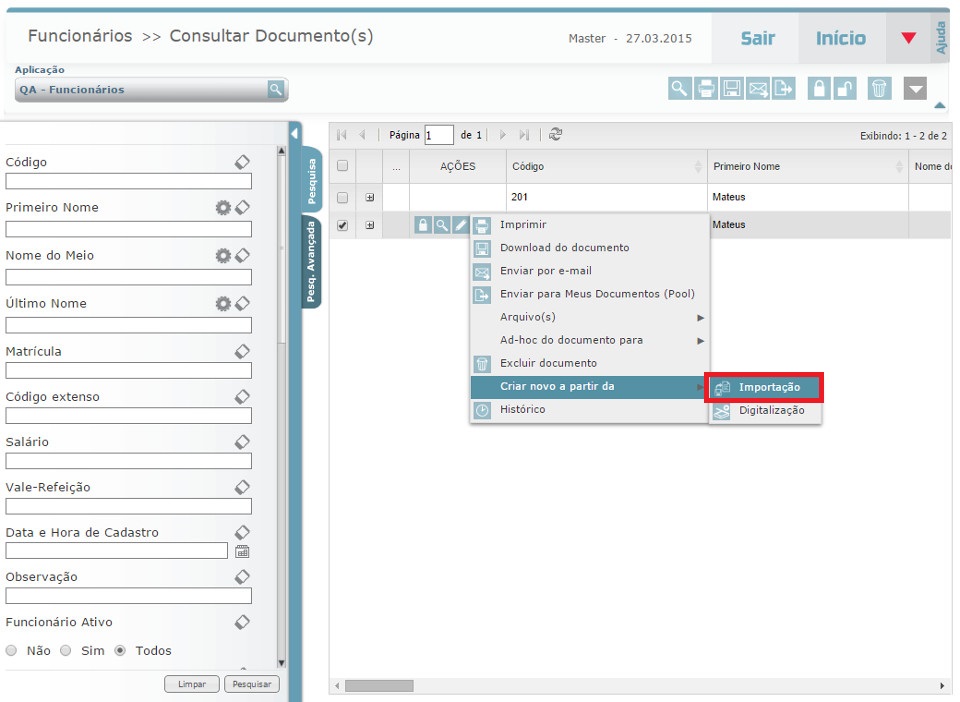Check the checkbox for row 201
The width and height of the screenshot is (960, 702).
[343, 198]
